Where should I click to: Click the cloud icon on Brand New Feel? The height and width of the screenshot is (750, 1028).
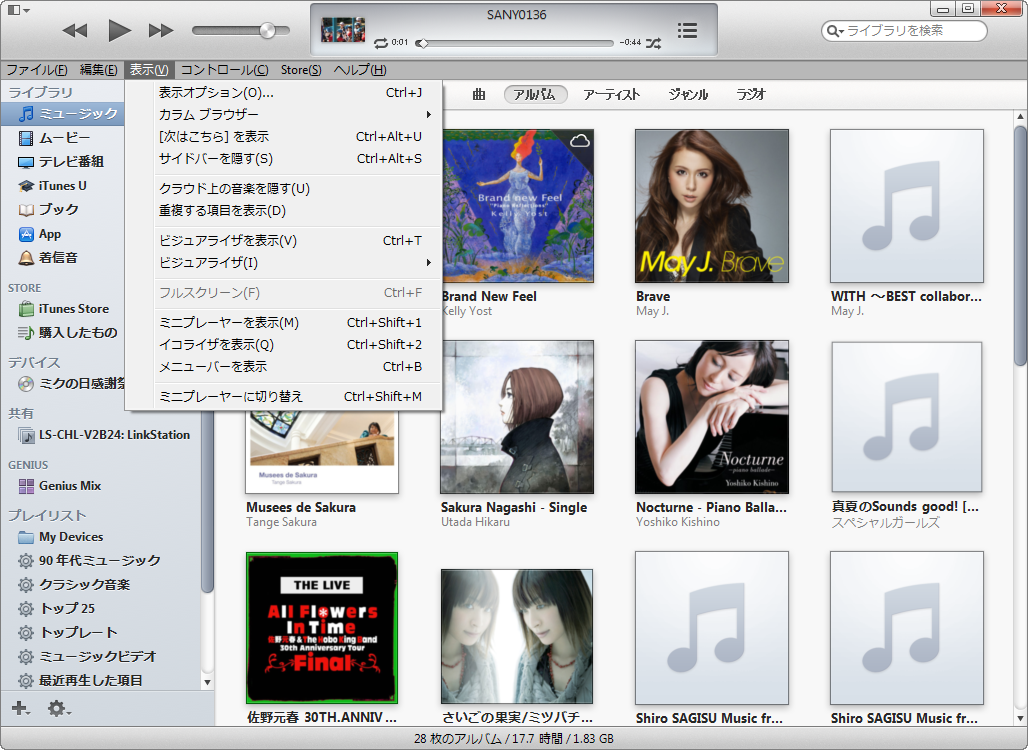580,141
